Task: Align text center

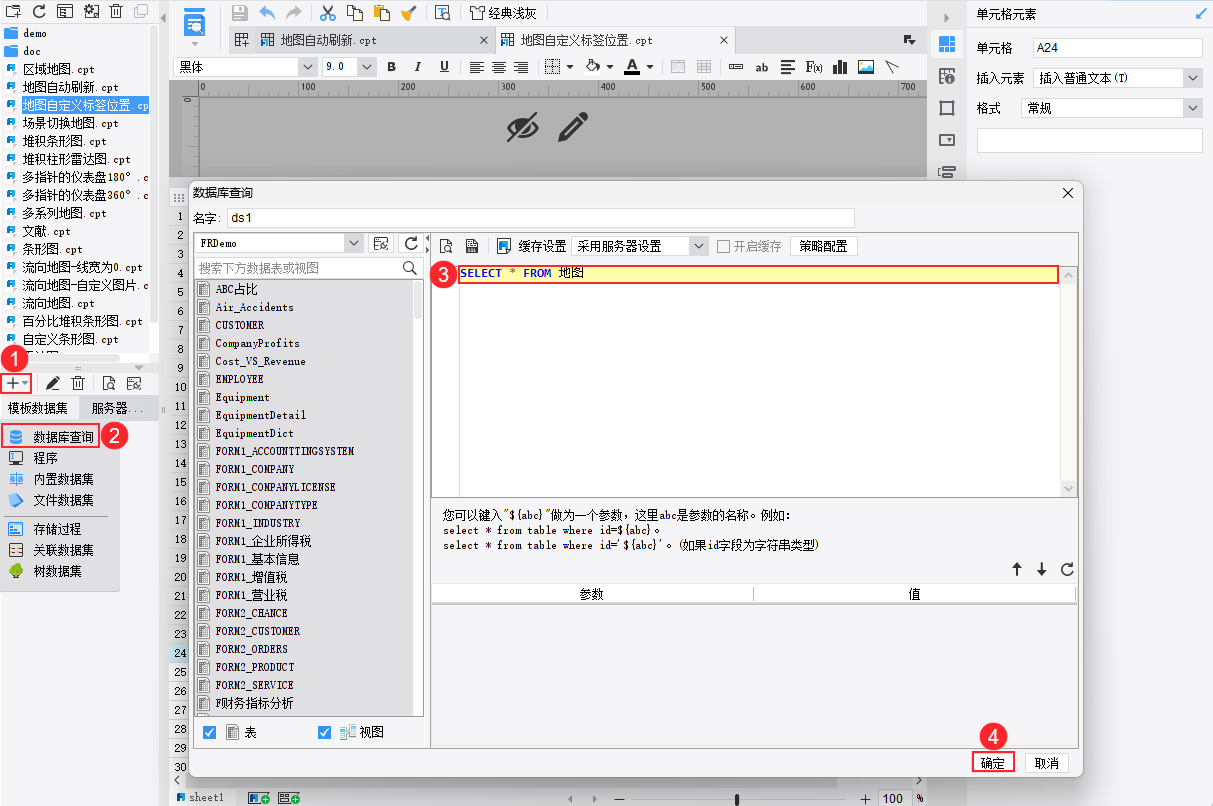Action: (499, 67)
